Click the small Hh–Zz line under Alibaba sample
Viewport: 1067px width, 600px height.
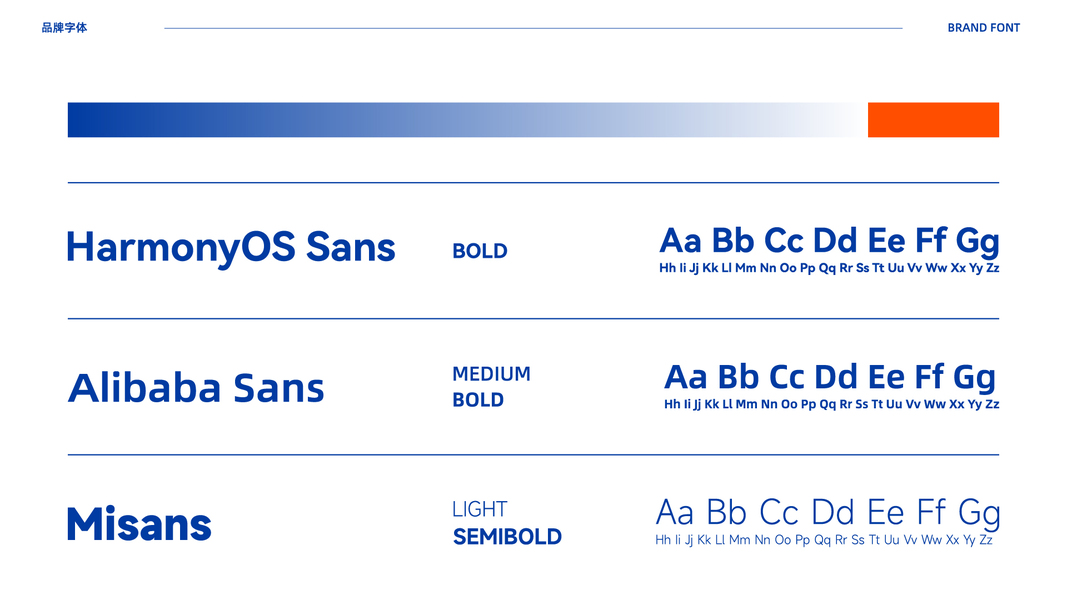[x=831, y=404]
